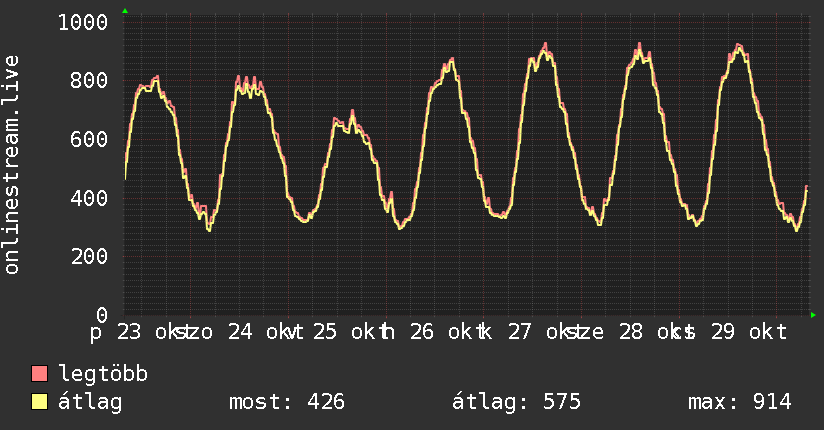Click the '27 okt' date label
This screenshot has height=430, width=824.
click(541, 332)
